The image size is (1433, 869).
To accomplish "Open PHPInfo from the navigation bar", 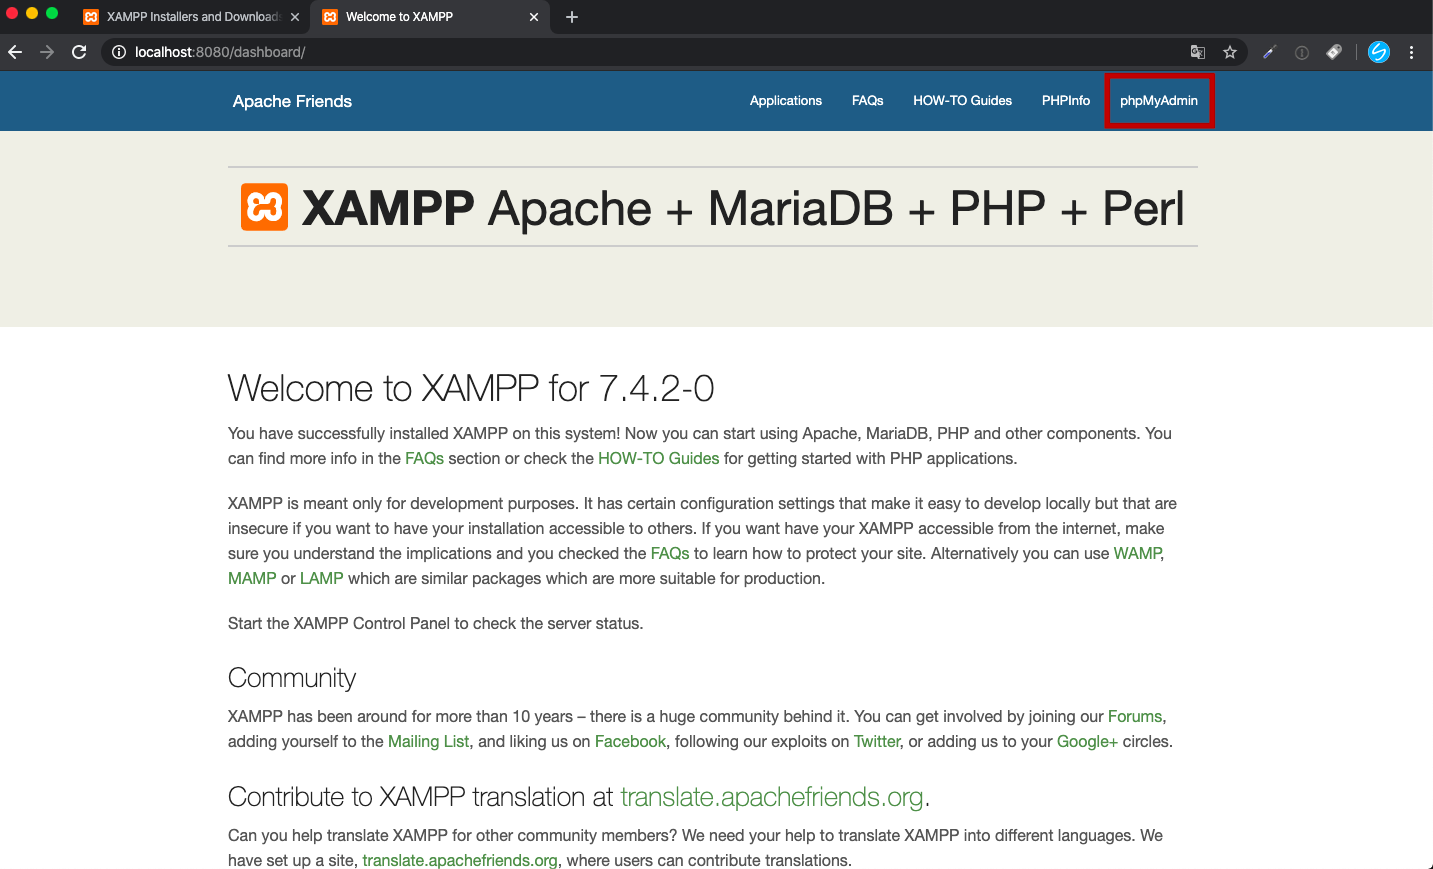I will point(1066,101).
